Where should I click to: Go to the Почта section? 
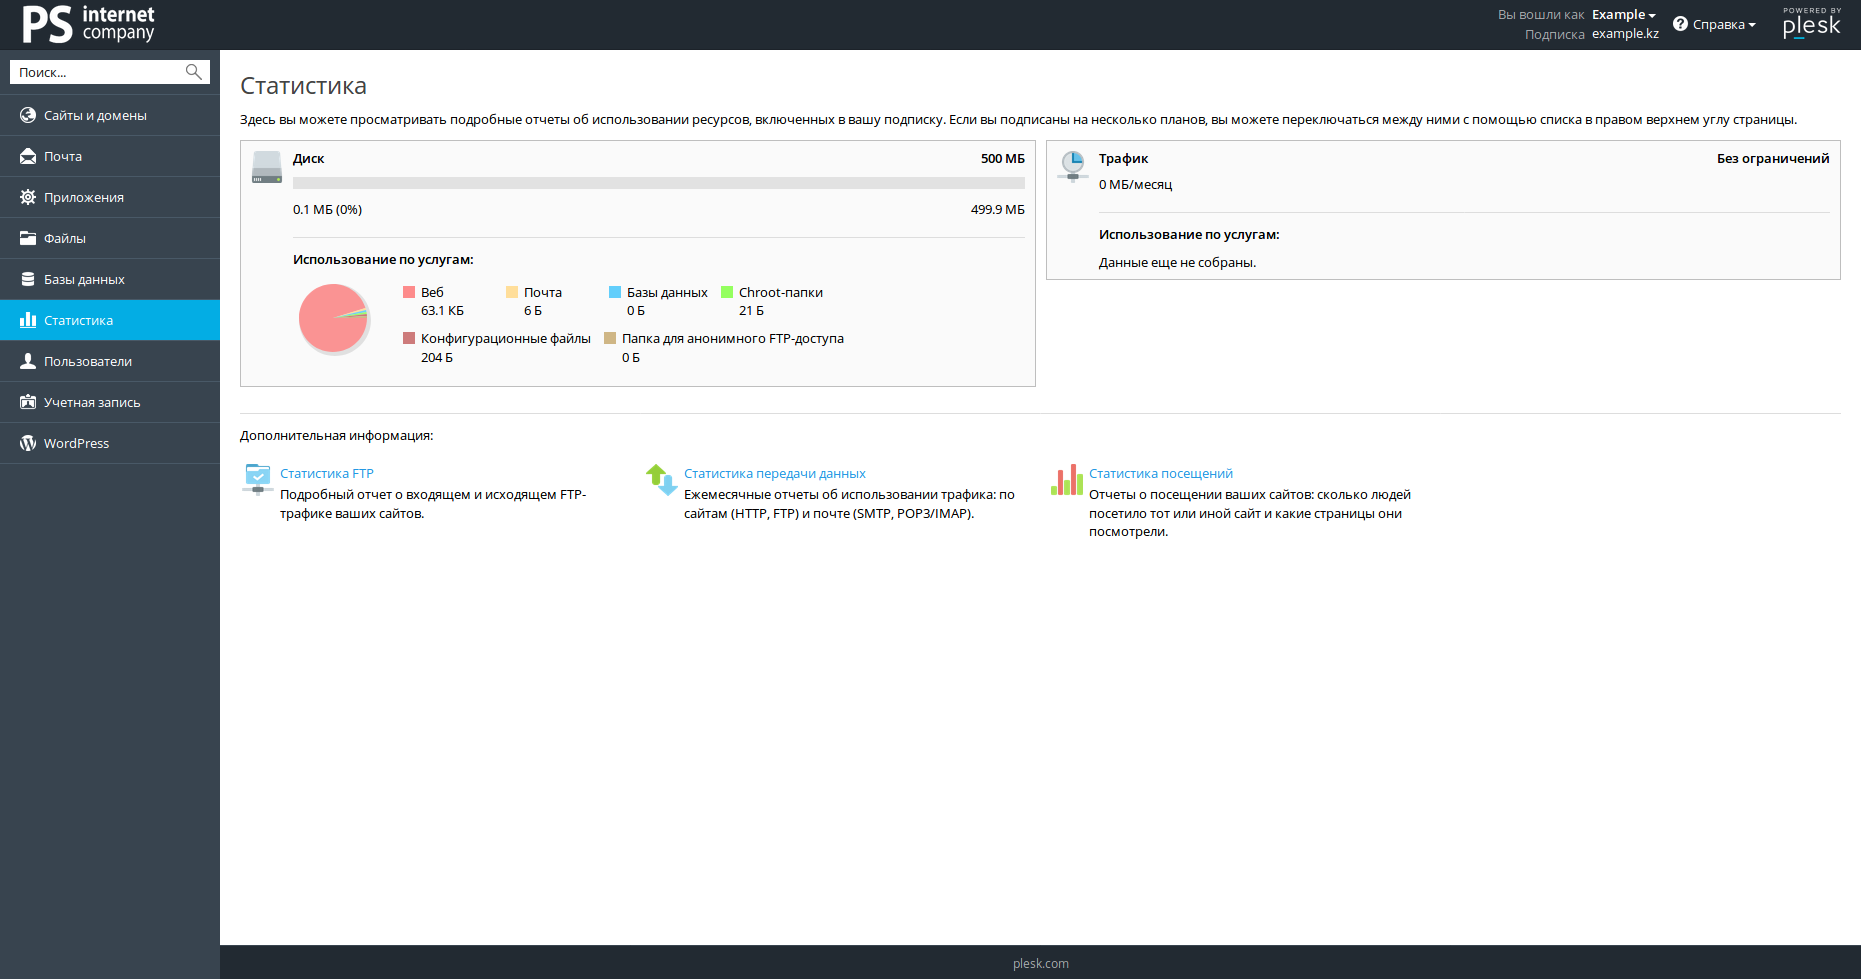click(110, 156)
